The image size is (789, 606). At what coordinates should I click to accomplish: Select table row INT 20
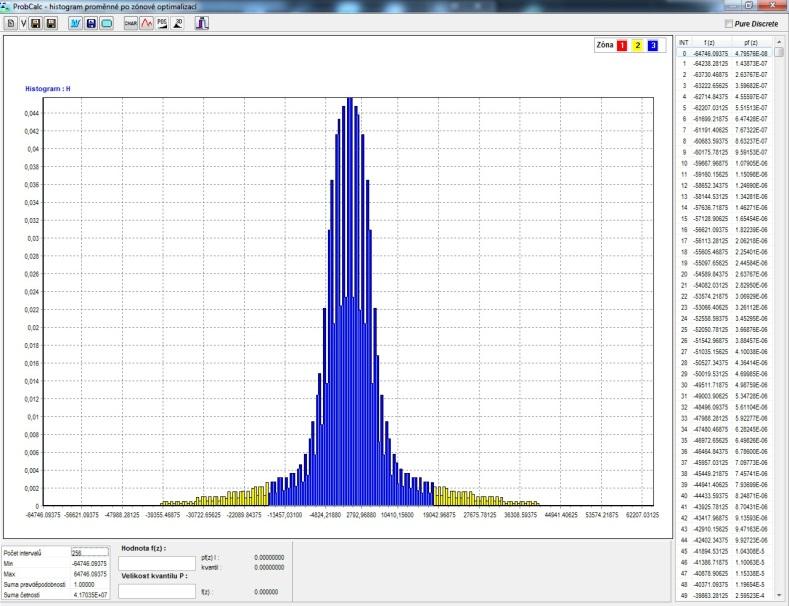[x=725, y=274]
